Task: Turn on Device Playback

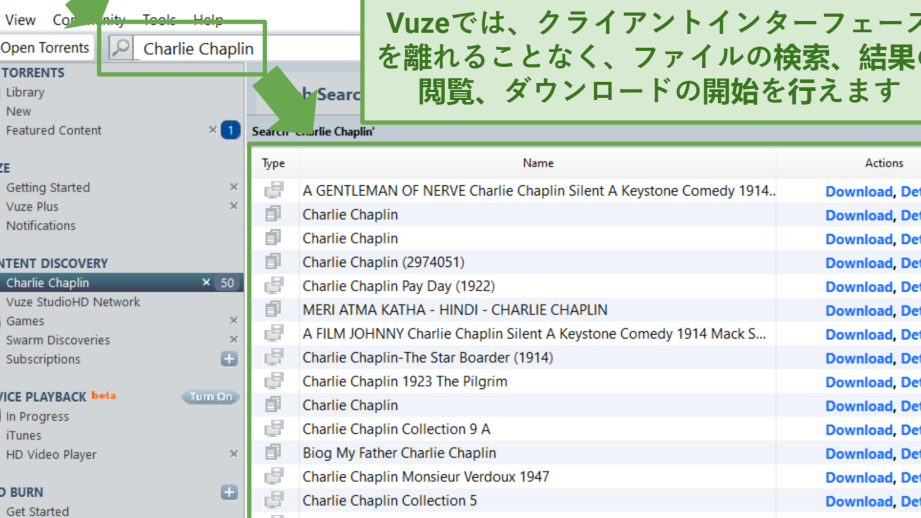Action: [x=210, y=397]
